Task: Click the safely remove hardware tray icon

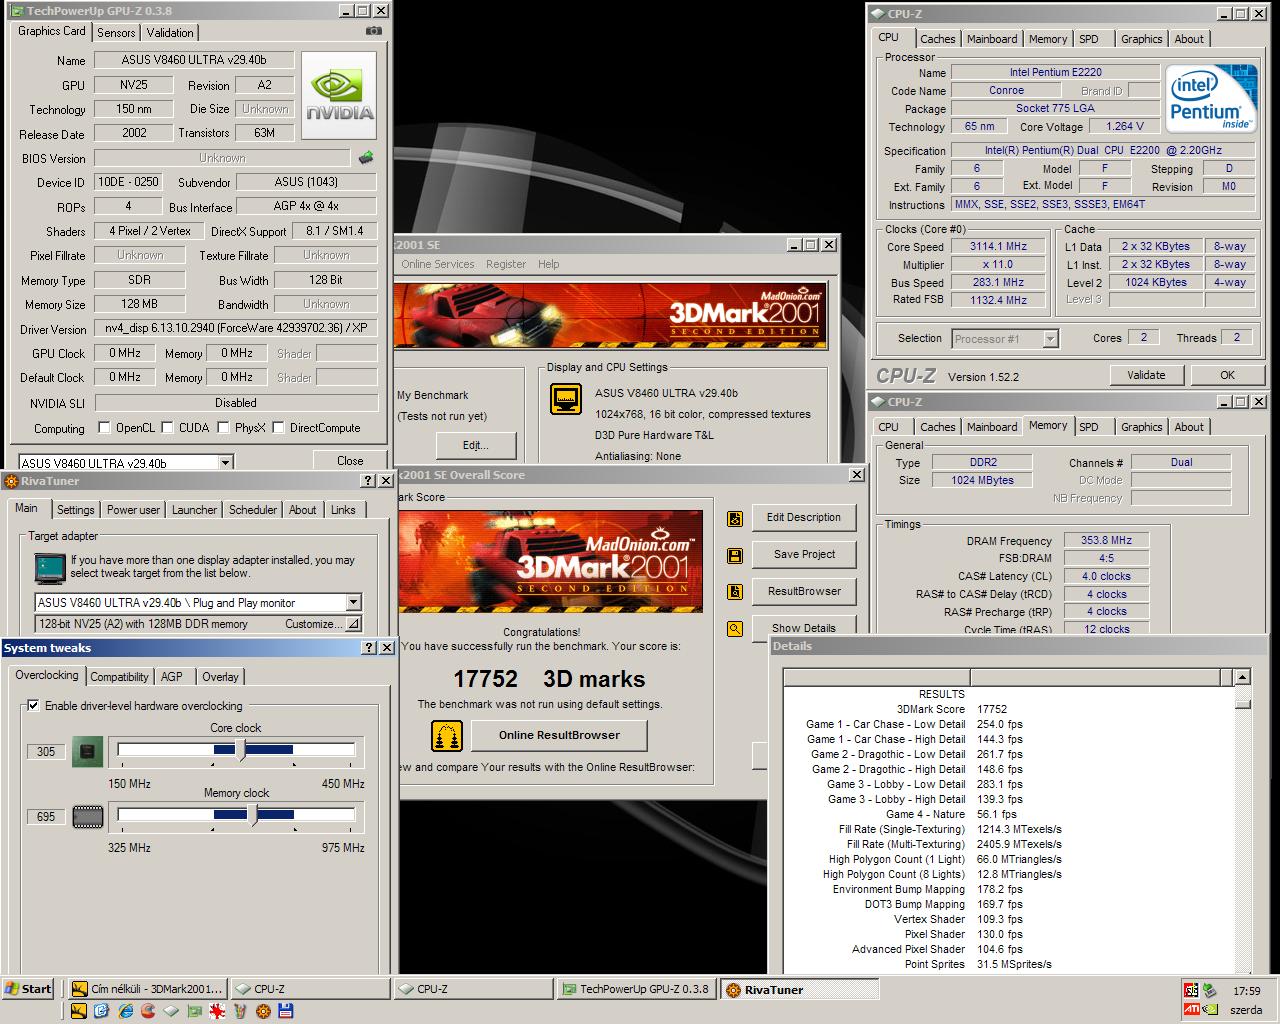Action: [1210, 990]
